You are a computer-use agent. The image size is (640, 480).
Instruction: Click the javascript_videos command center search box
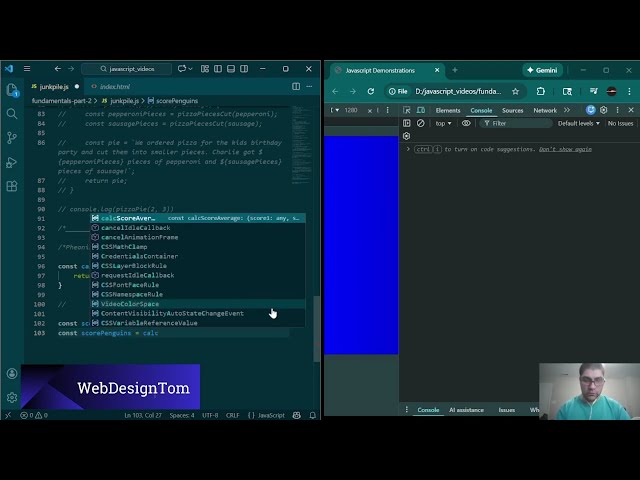pyautogui.click(x=127, y=69)
